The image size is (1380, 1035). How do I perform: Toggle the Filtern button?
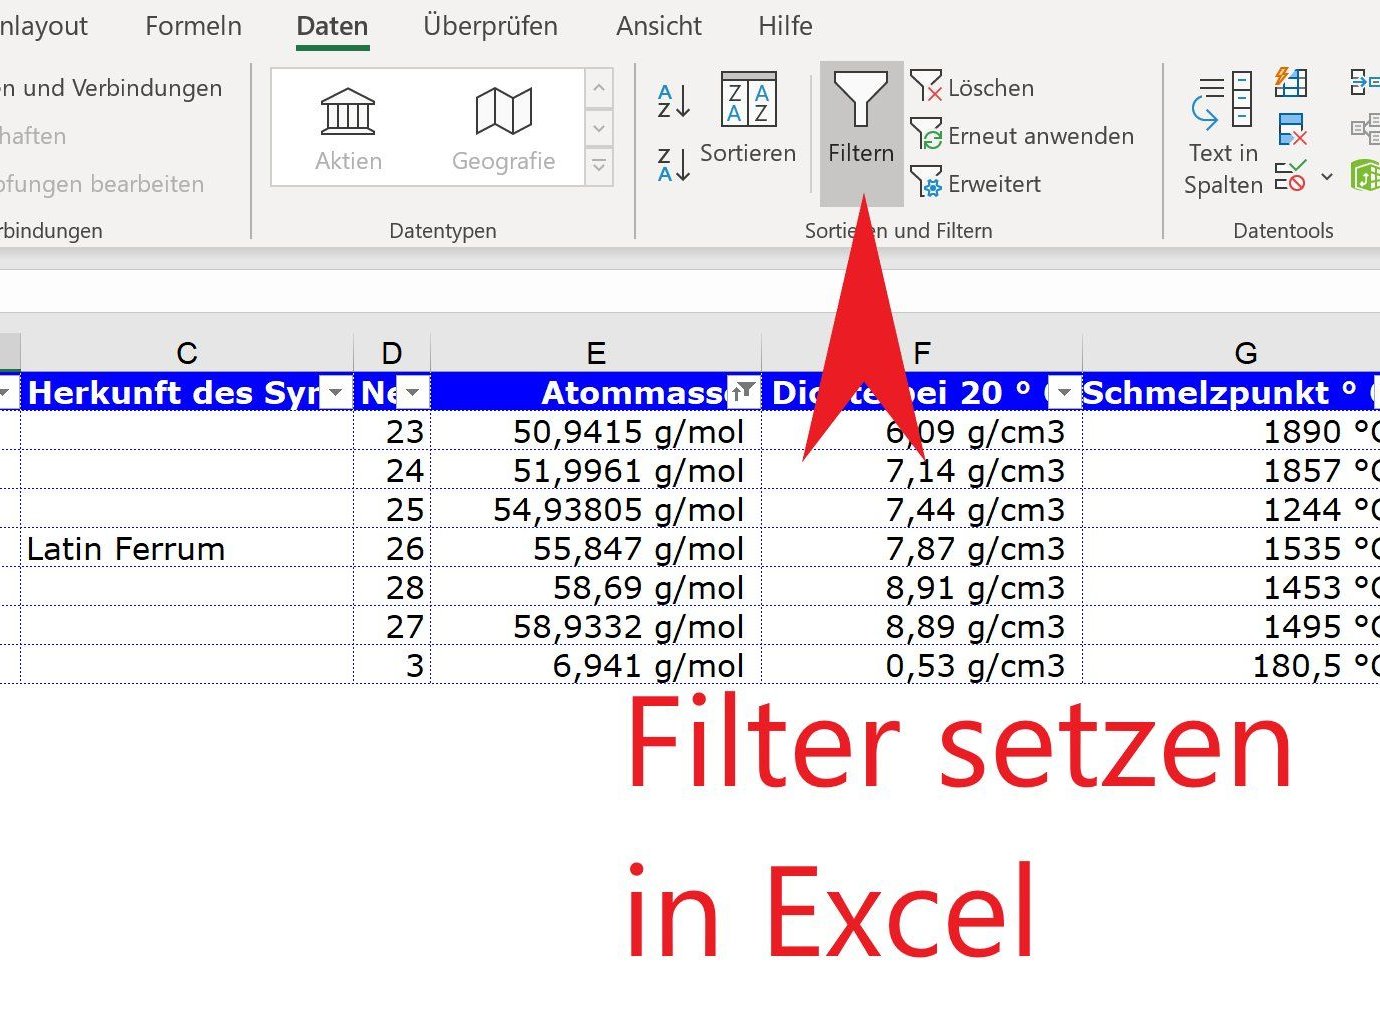pos(860,120)
